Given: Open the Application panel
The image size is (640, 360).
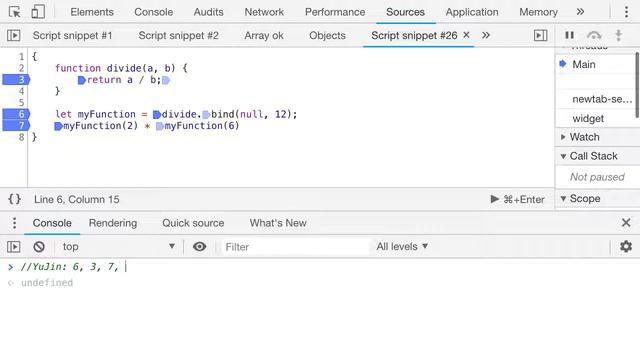Looking at the screenshot, I should 472,12.
